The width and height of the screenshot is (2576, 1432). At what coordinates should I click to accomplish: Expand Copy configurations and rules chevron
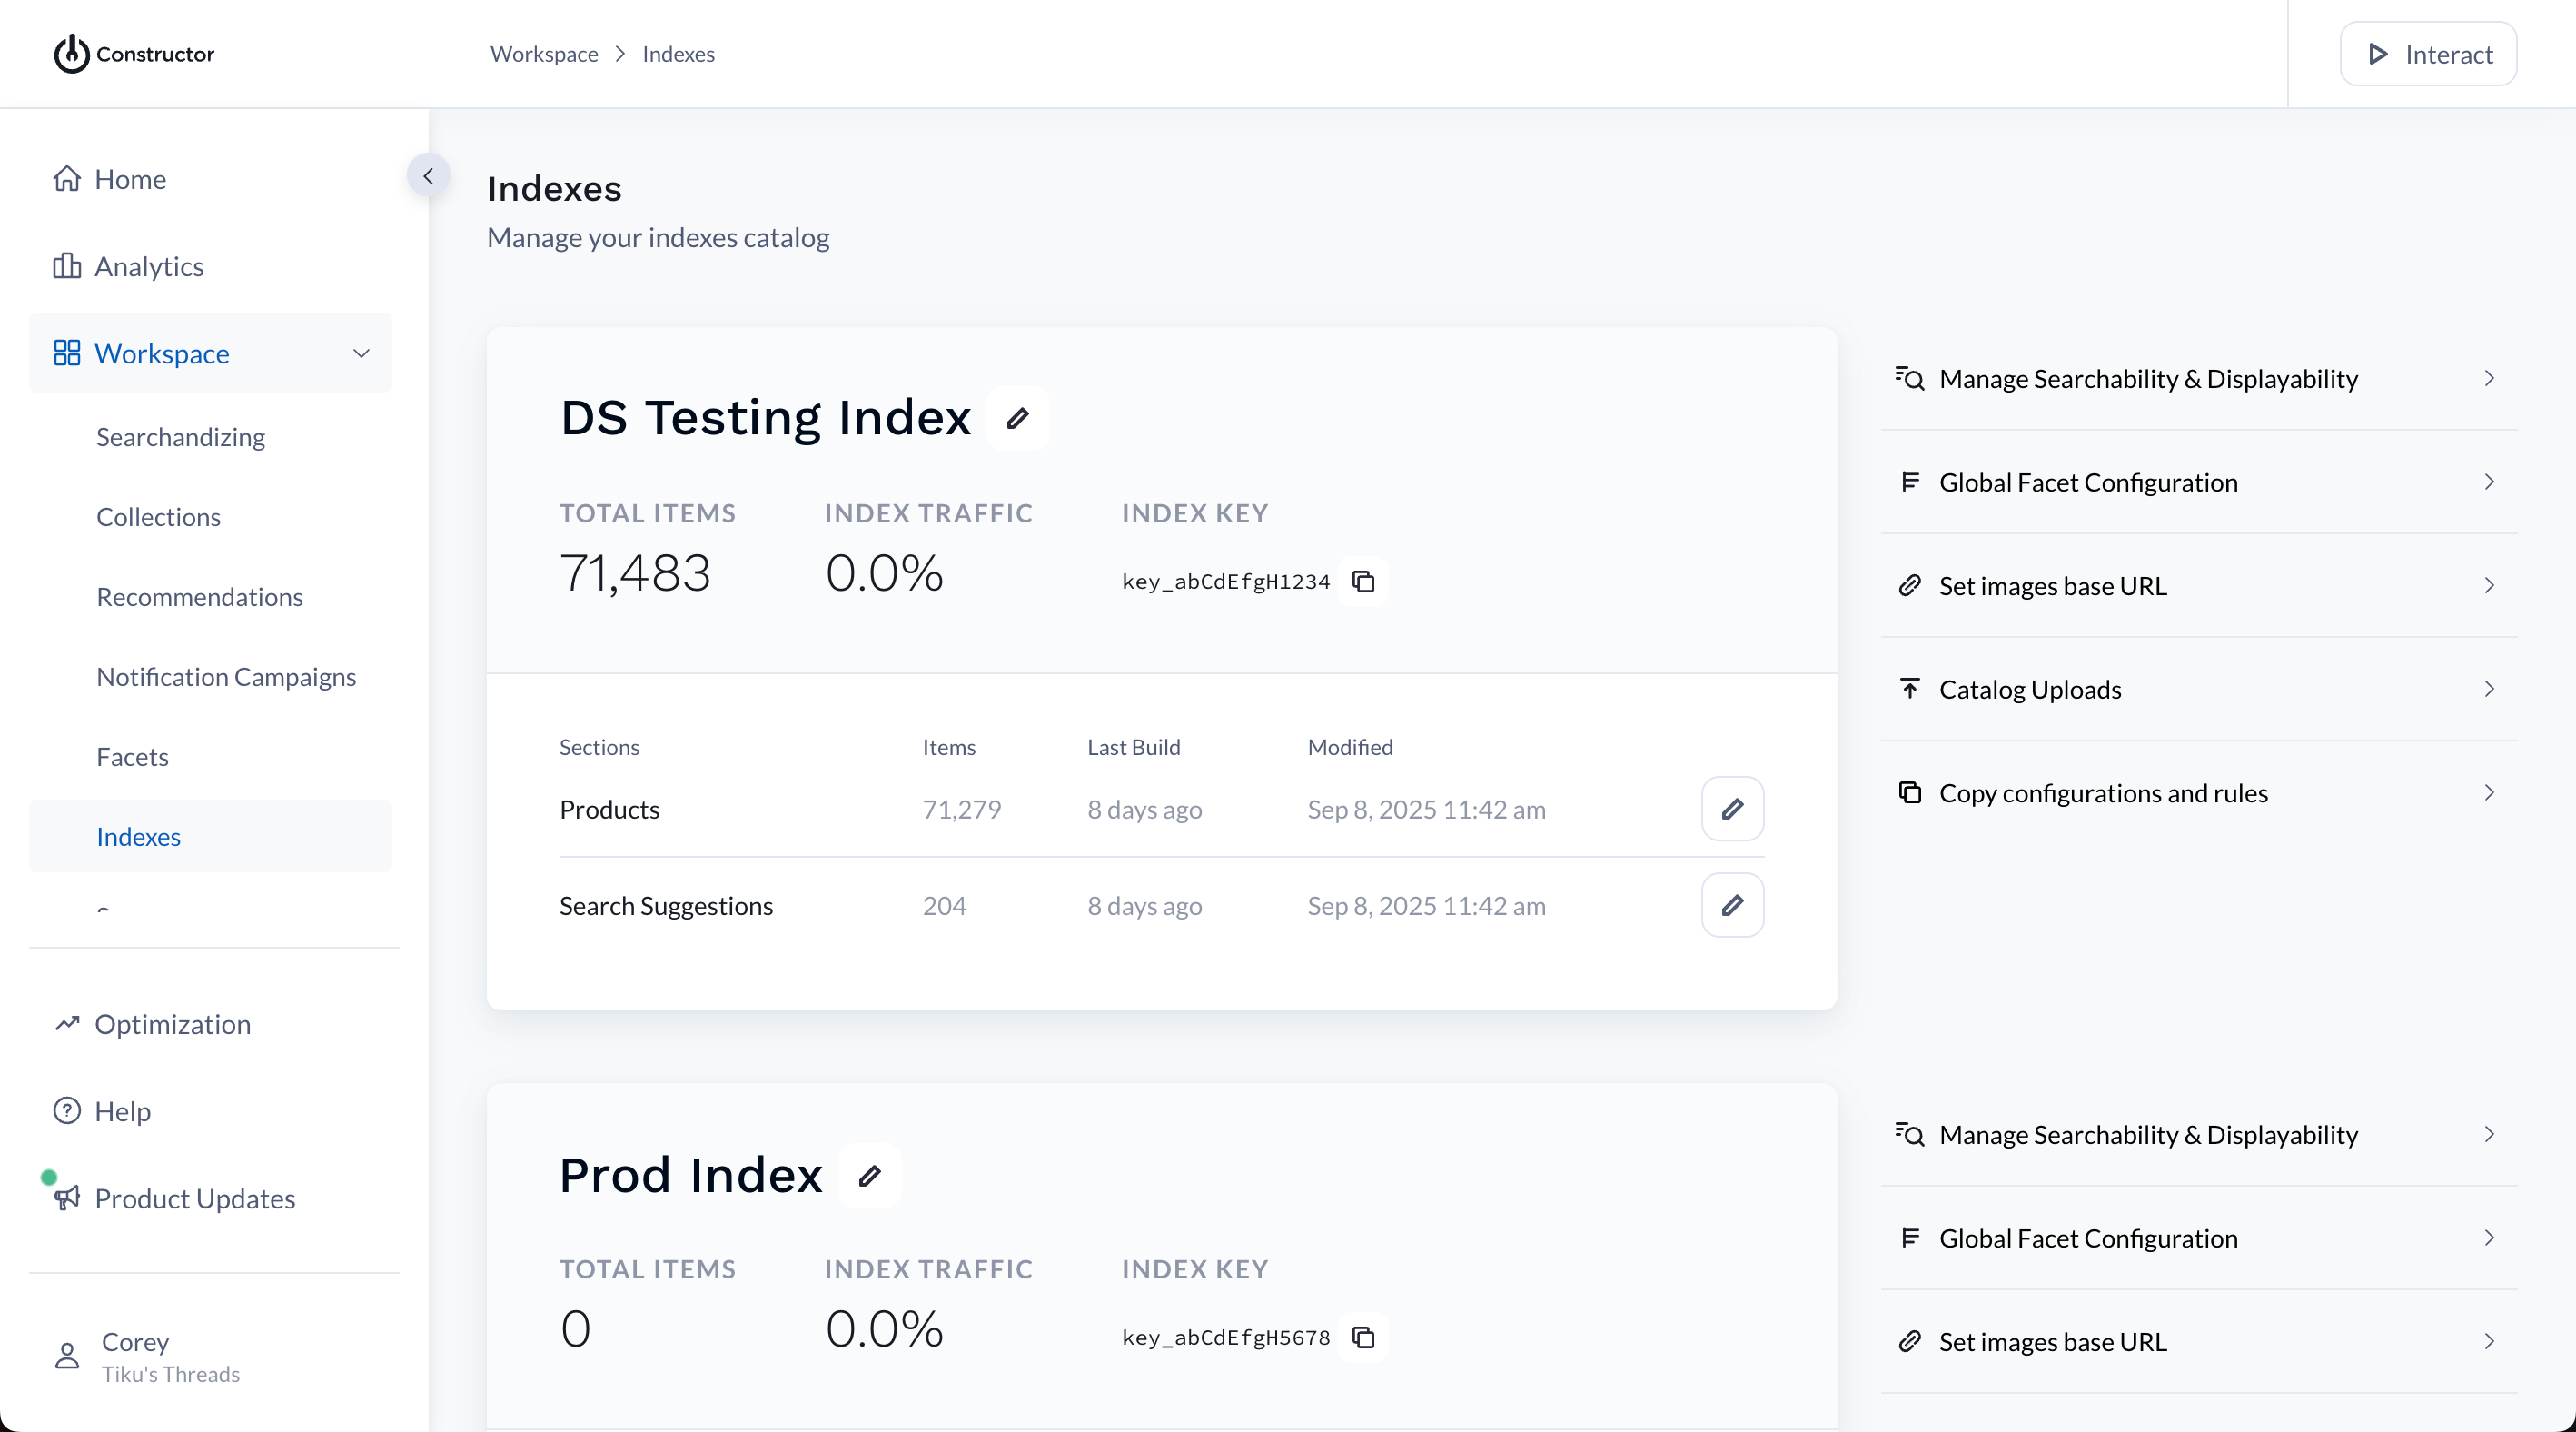[2490, 792]
